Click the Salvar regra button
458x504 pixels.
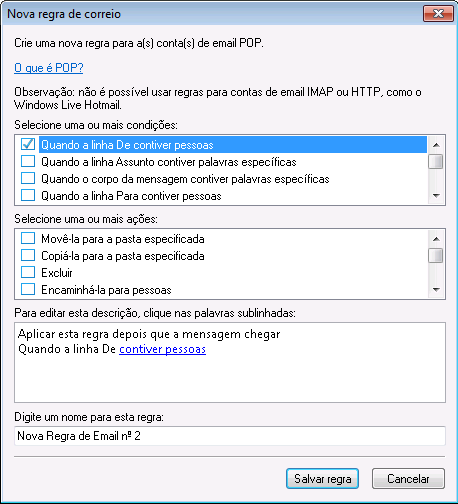pos(322,479)
